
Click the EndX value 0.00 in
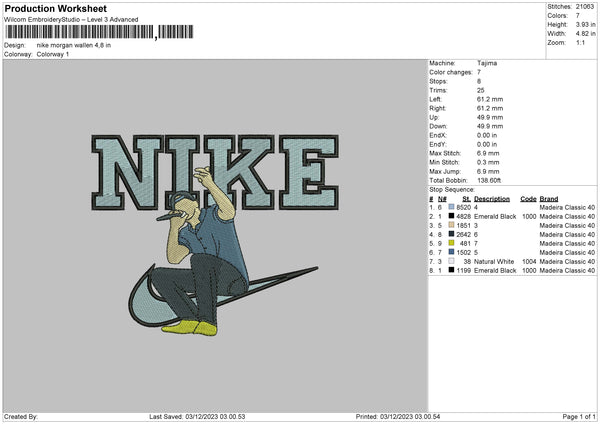coord(487,135)
